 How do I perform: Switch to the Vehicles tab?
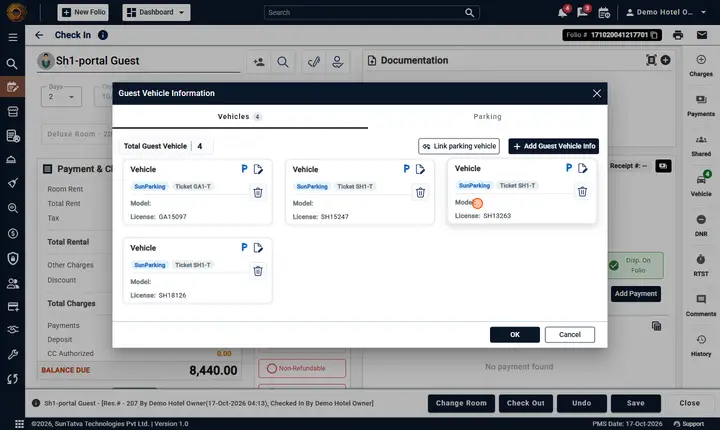point(240,117)
